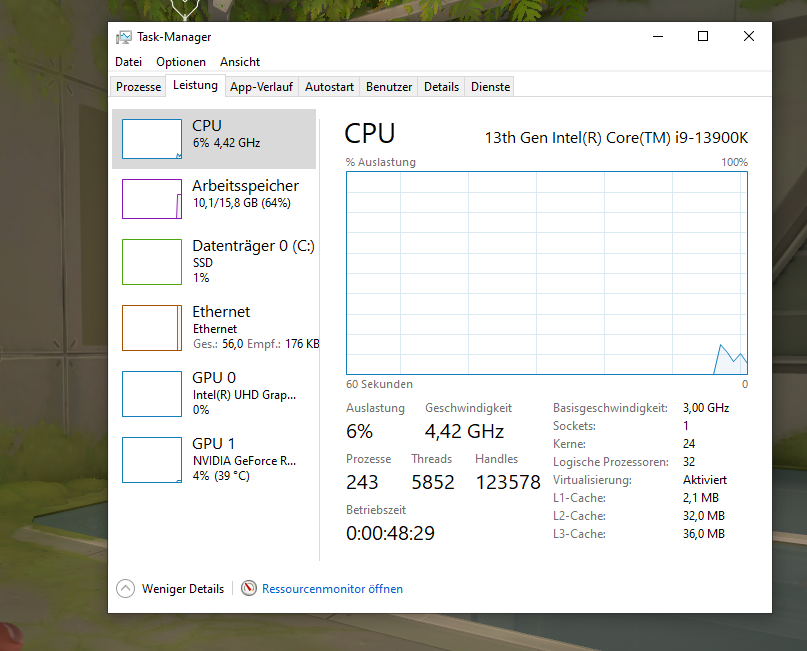The width and height of the screenshot is (807, 651).
Task: Click Virtualisierung value Aktiviert
Action: pyautogui.click(x=705, y=480)
